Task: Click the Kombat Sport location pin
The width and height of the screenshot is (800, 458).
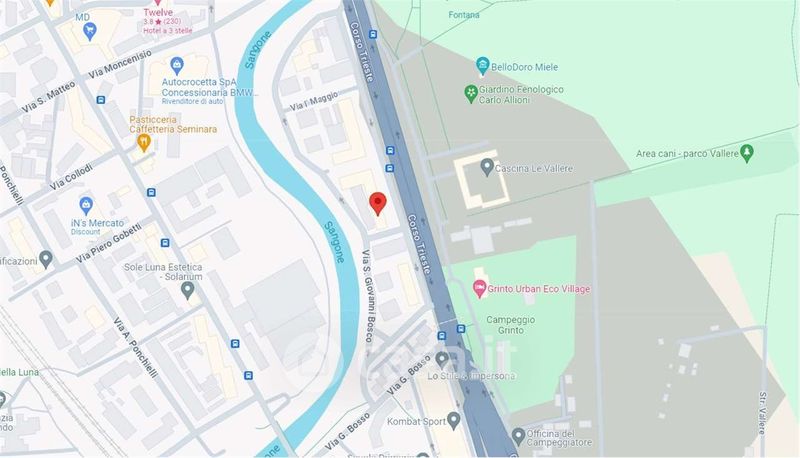Action: [453, 421]
